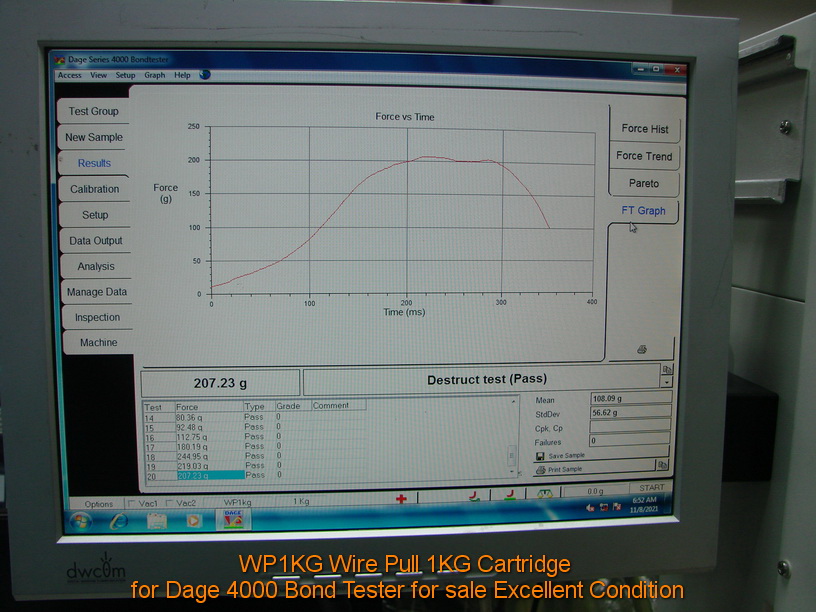The image size is (816, 612).
Task: Open the Help menu
Action: (182, 75)
